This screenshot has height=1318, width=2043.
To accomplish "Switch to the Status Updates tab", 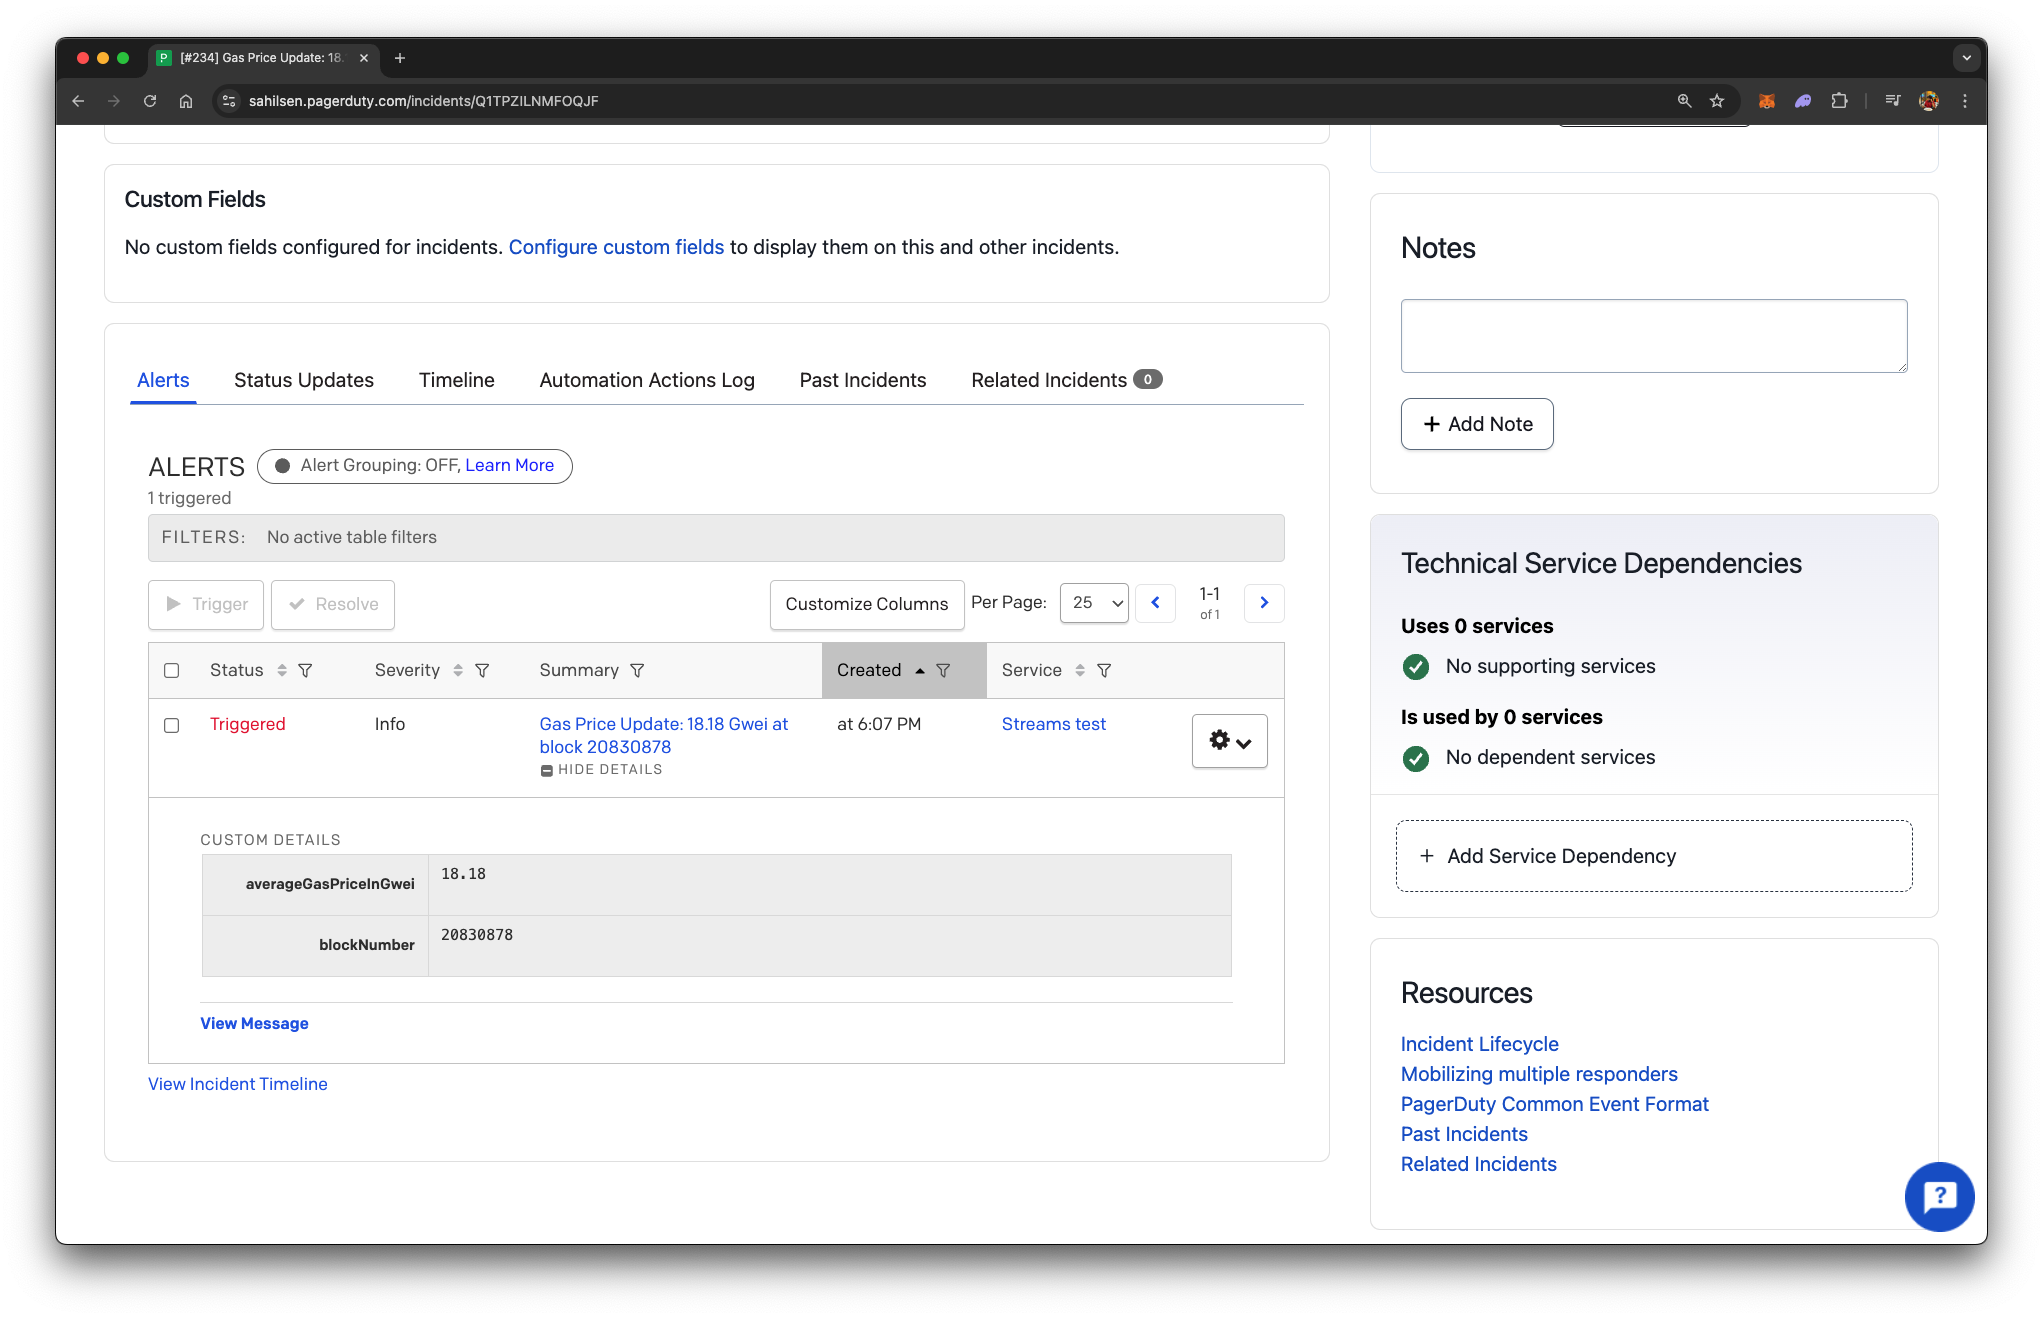I will pyautogui.click(x=304, y=380).
